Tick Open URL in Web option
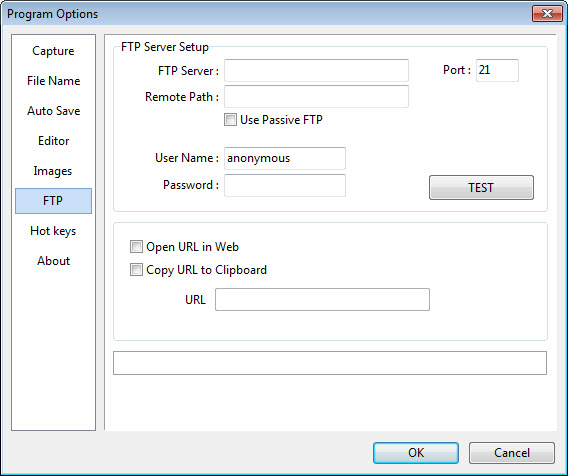Image resolution: width=568 pixels, height=476 pixels. [136, 247]
